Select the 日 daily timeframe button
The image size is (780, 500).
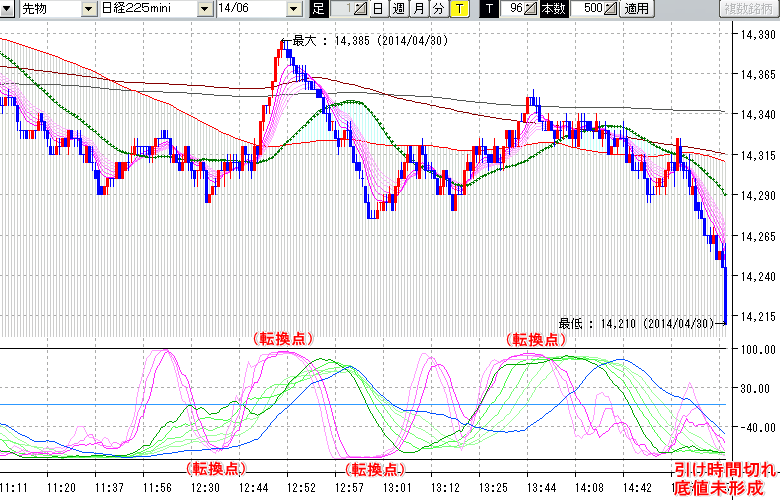coord(377,9)
